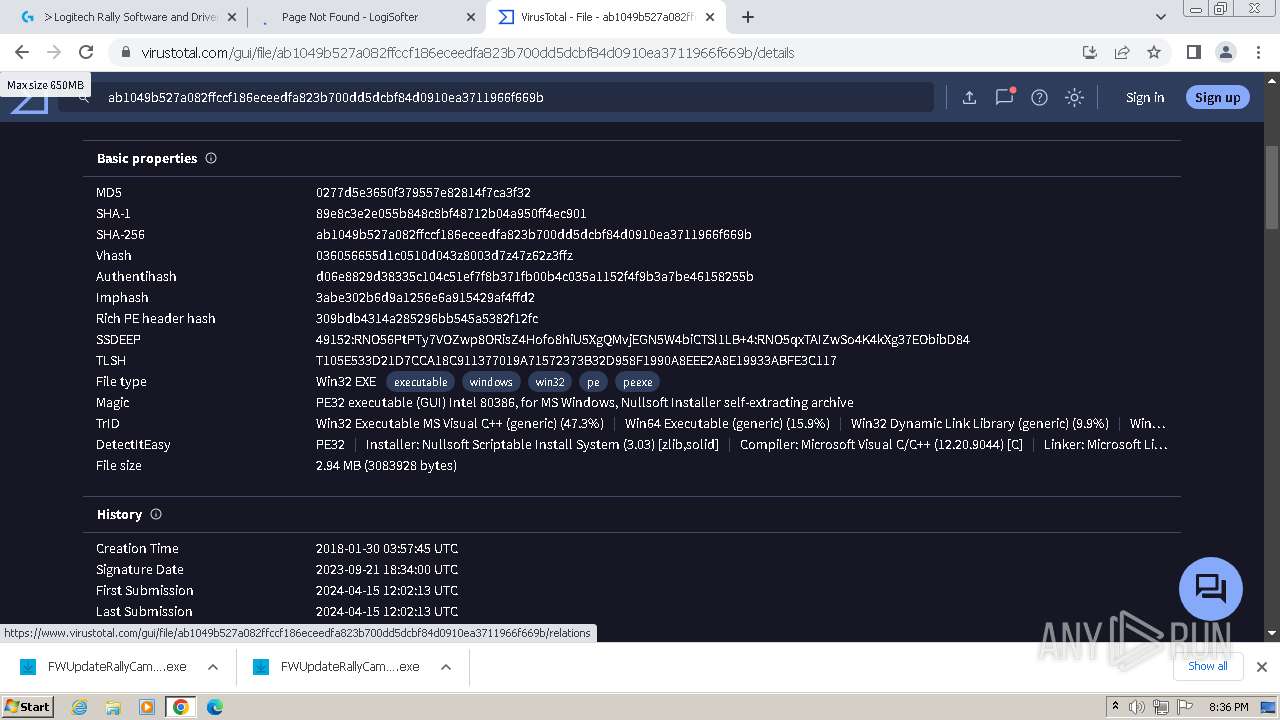Click the peexe file type tag

click(x=637, y=382)
